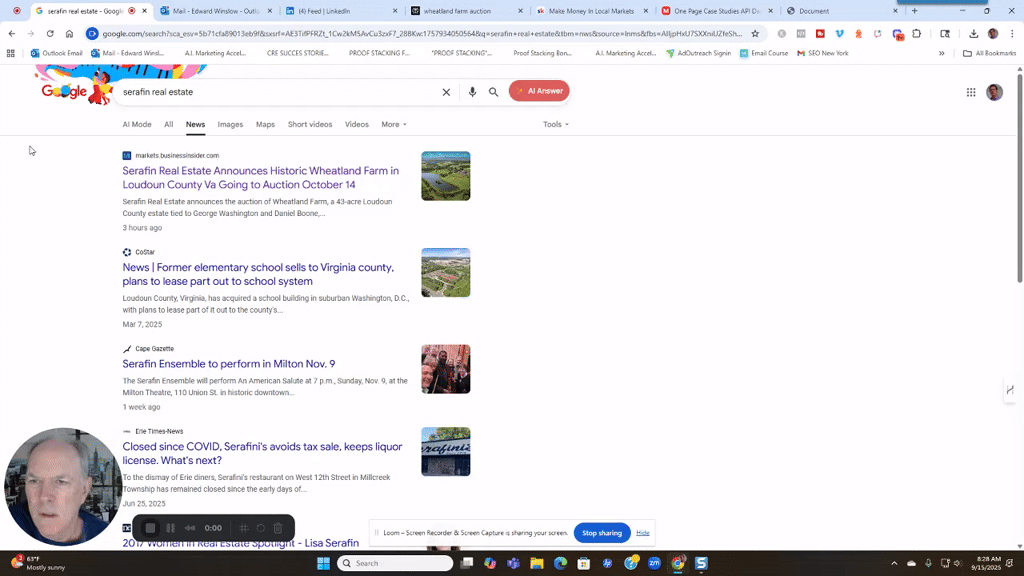Open the Google account avatar on page
Image resolution: width=1024 pixels, height=576 pixels.
pyautogui.click(x=995, y=92)
